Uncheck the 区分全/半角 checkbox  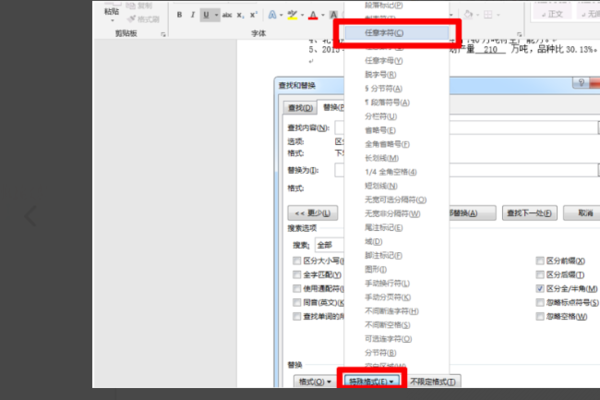pyautogui.click(x=540, y=288)
